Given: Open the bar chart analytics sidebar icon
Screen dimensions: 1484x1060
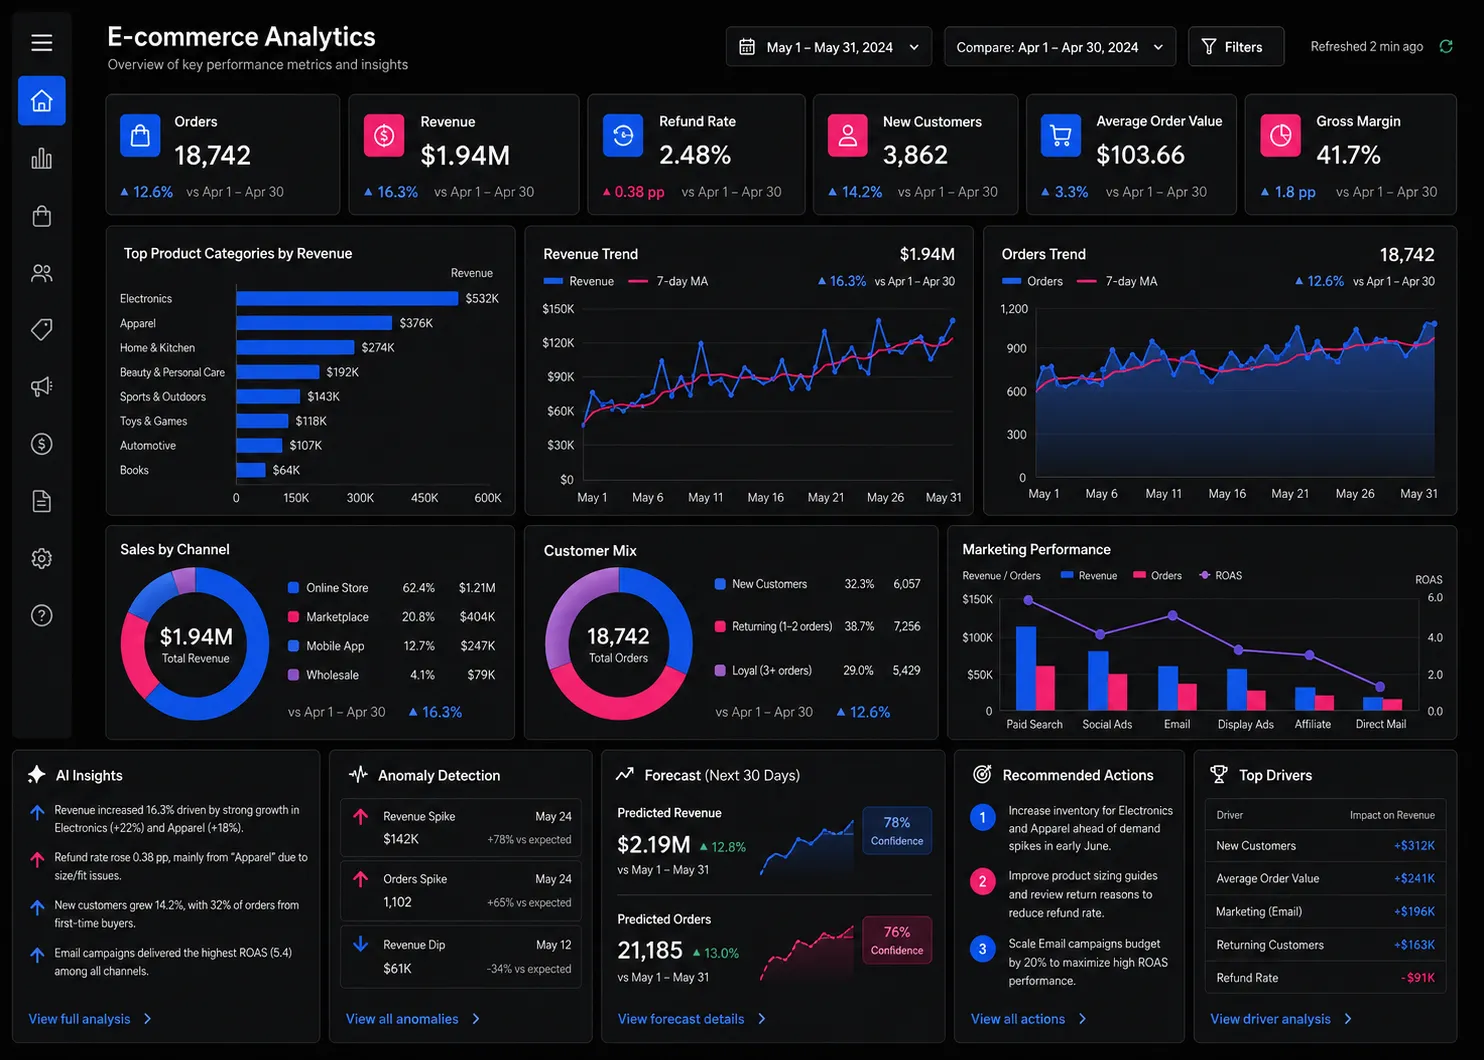Looking at the screenshot, I should [x=42, y=159].
